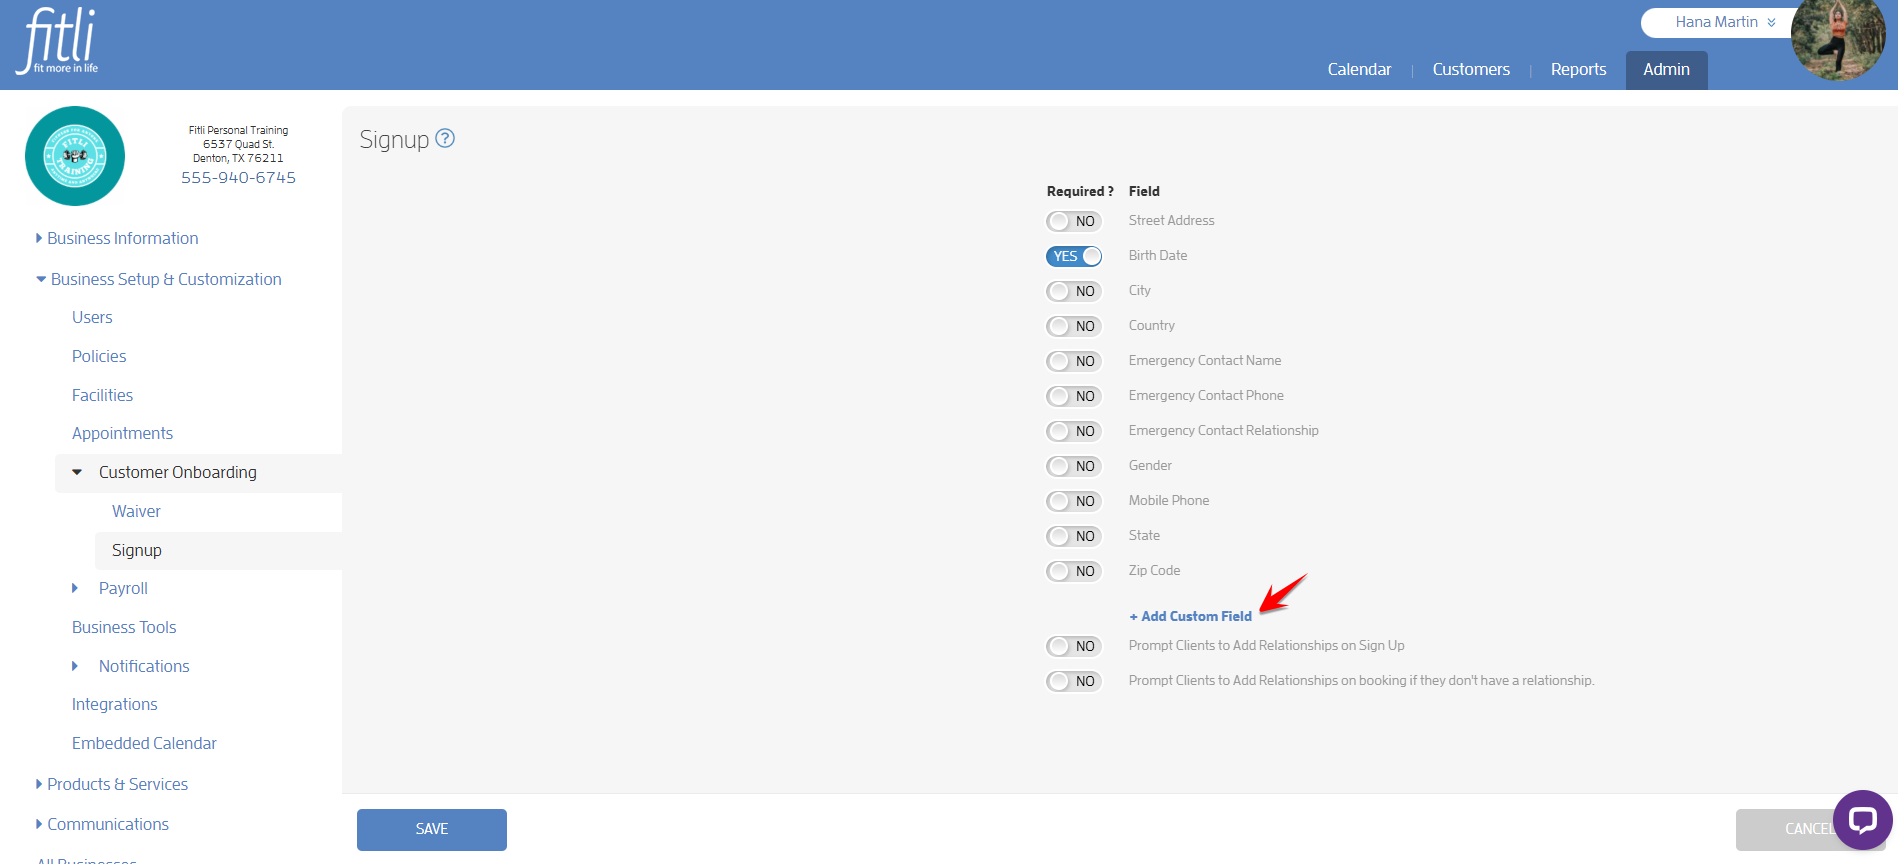Toggle City required switch
This screenshot has width=1898, height=864.
pyautogui.click(x=1074, y=291)
